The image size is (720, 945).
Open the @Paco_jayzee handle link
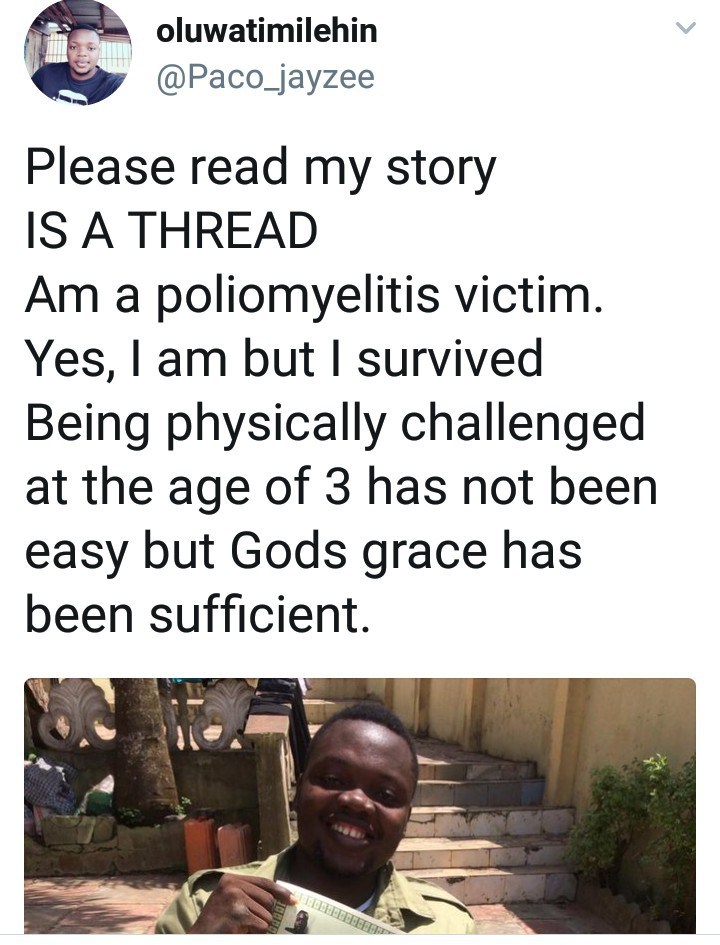(x=265, y=78)
